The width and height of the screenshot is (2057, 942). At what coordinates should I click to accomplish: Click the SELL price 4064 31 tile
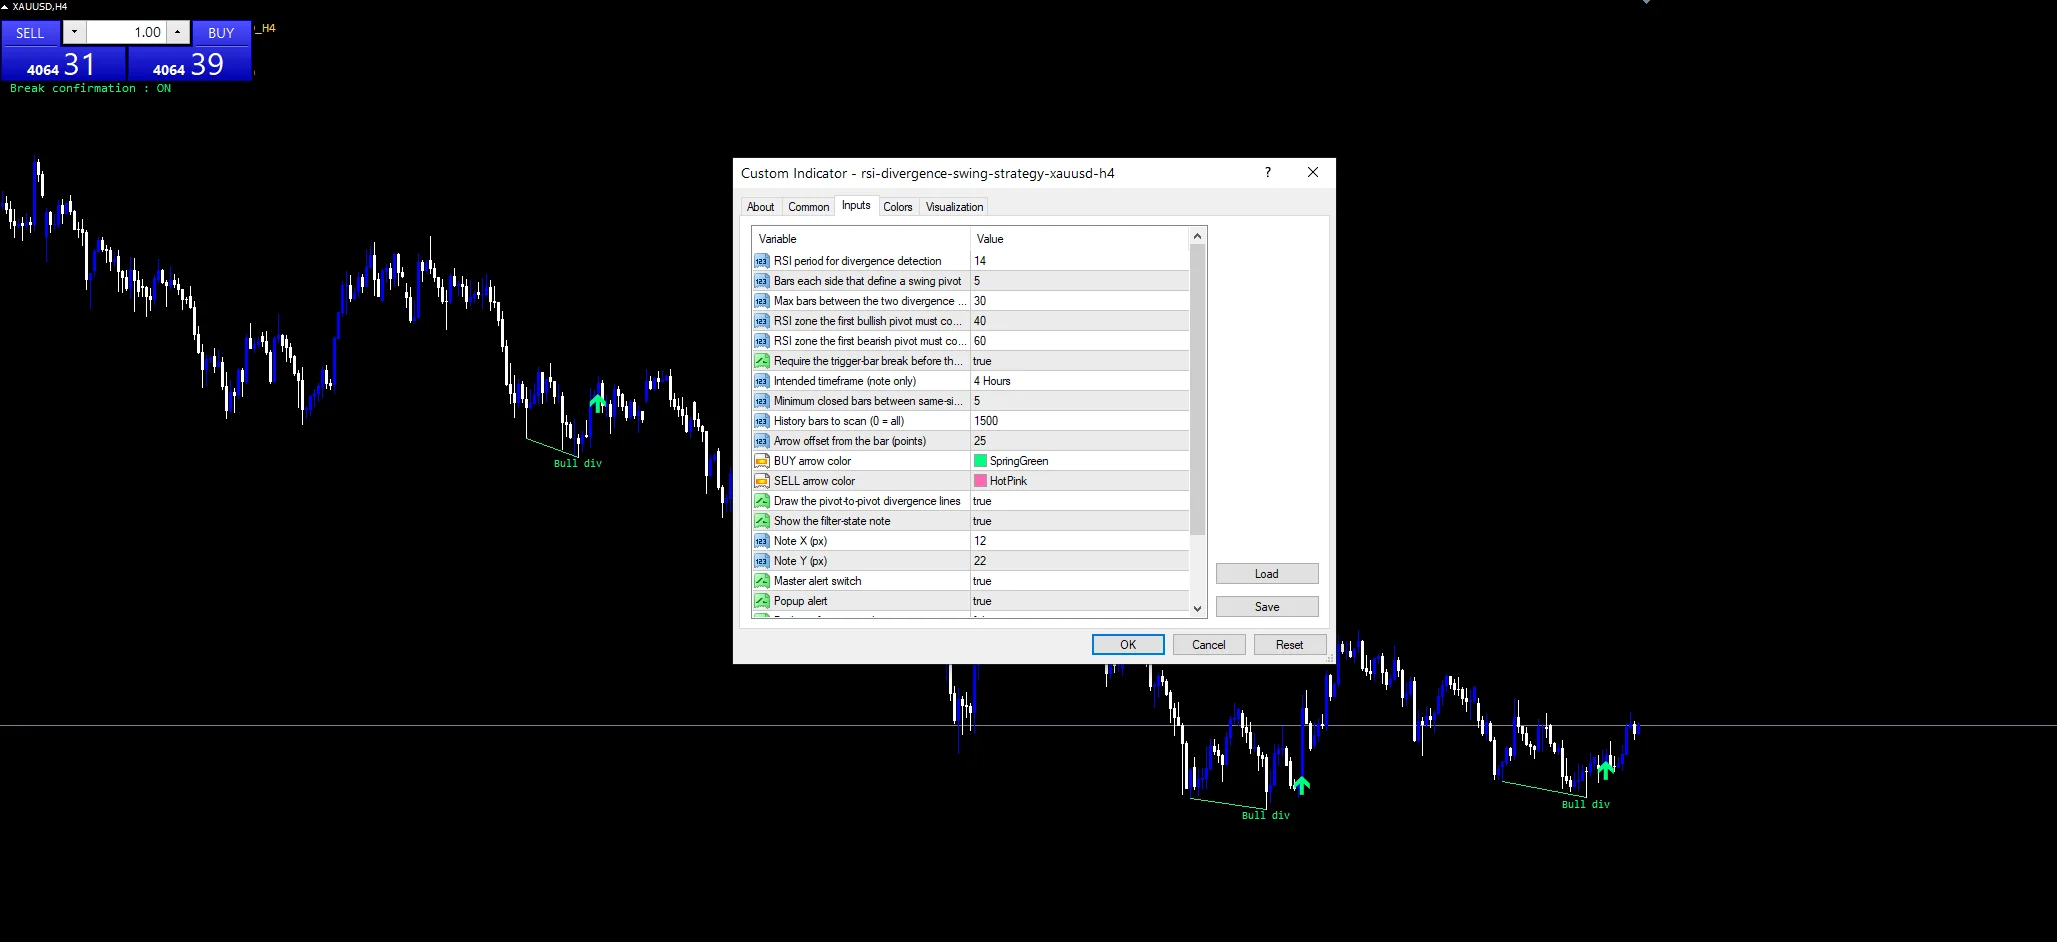click(x=63, y=64)
